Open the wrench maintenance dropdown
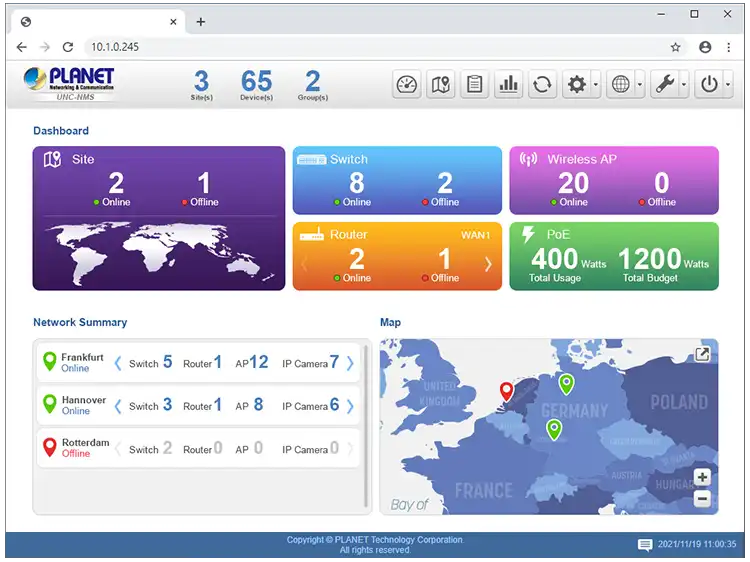The image size is (750, 562). tap(669, 85)
